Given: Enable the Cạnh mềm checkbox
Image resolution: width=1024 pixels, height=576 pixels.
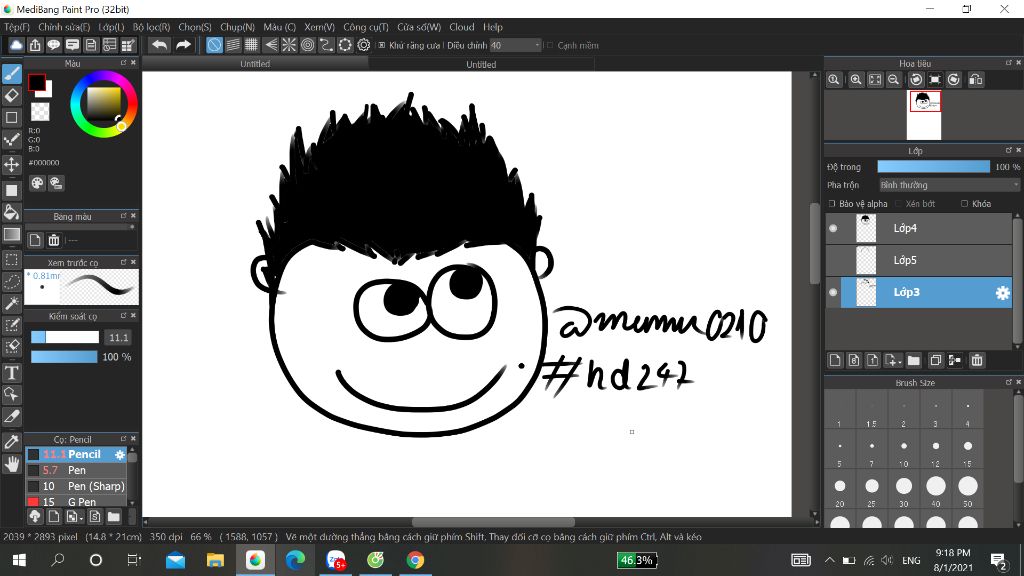Looking at the screenshot, I should click(x=550, y=45).
